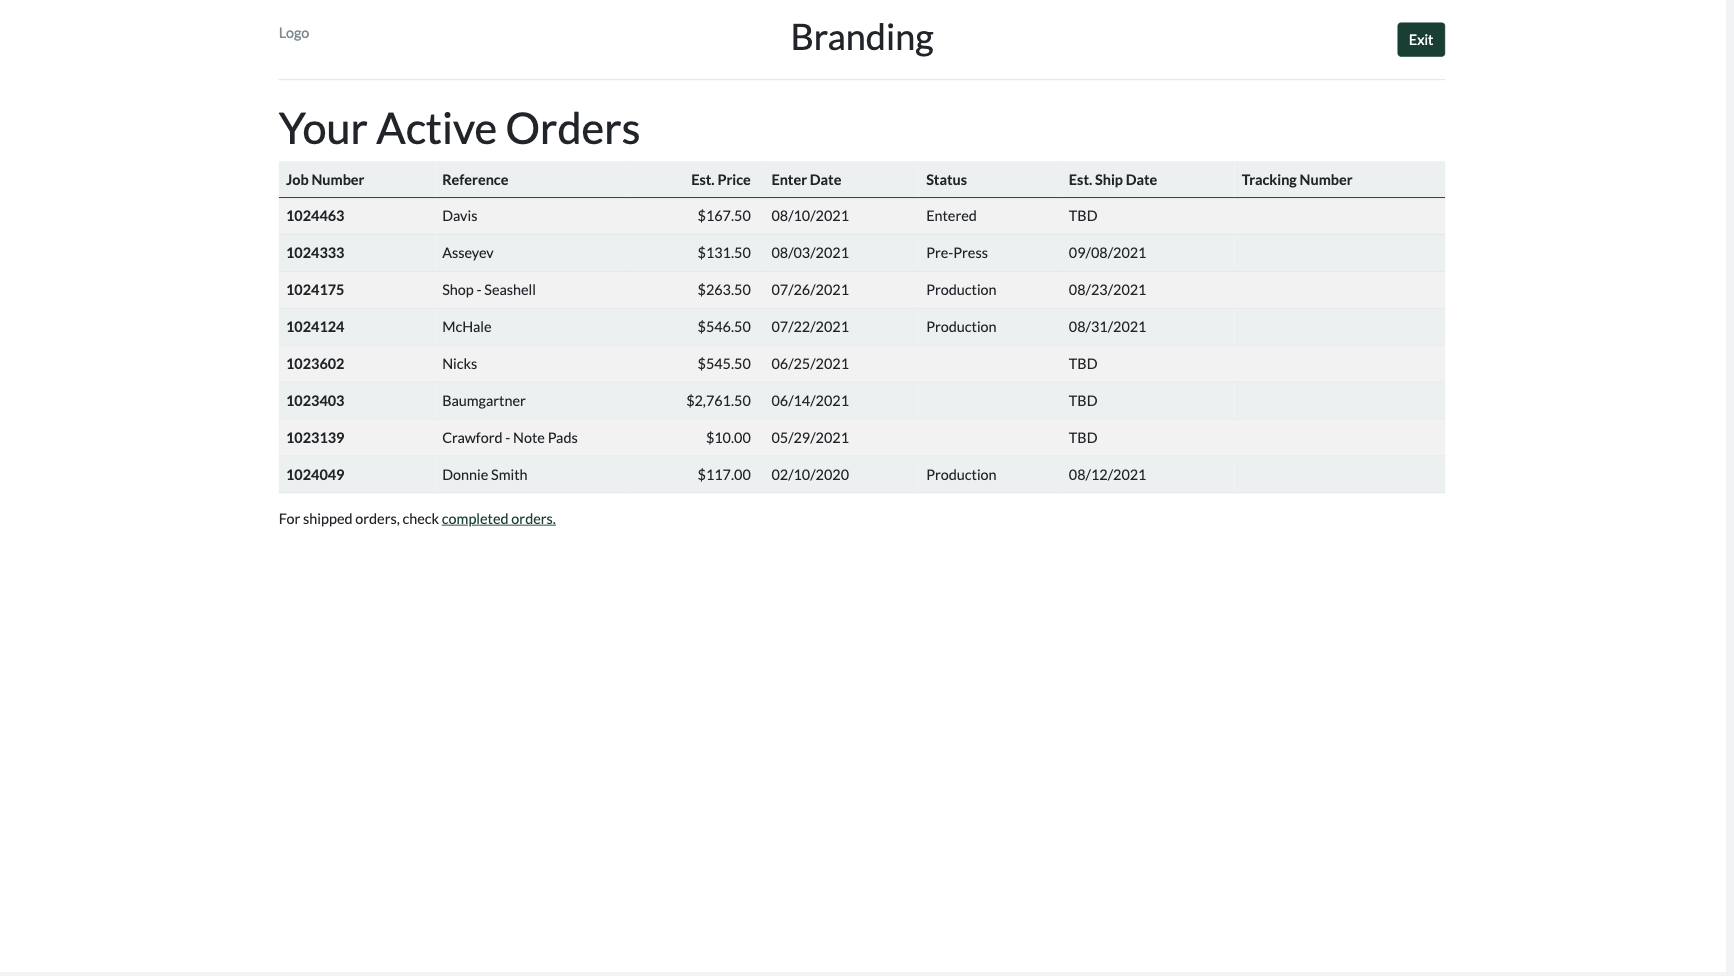
Task: Click the Logo in the header
Action: click(294, 33)
